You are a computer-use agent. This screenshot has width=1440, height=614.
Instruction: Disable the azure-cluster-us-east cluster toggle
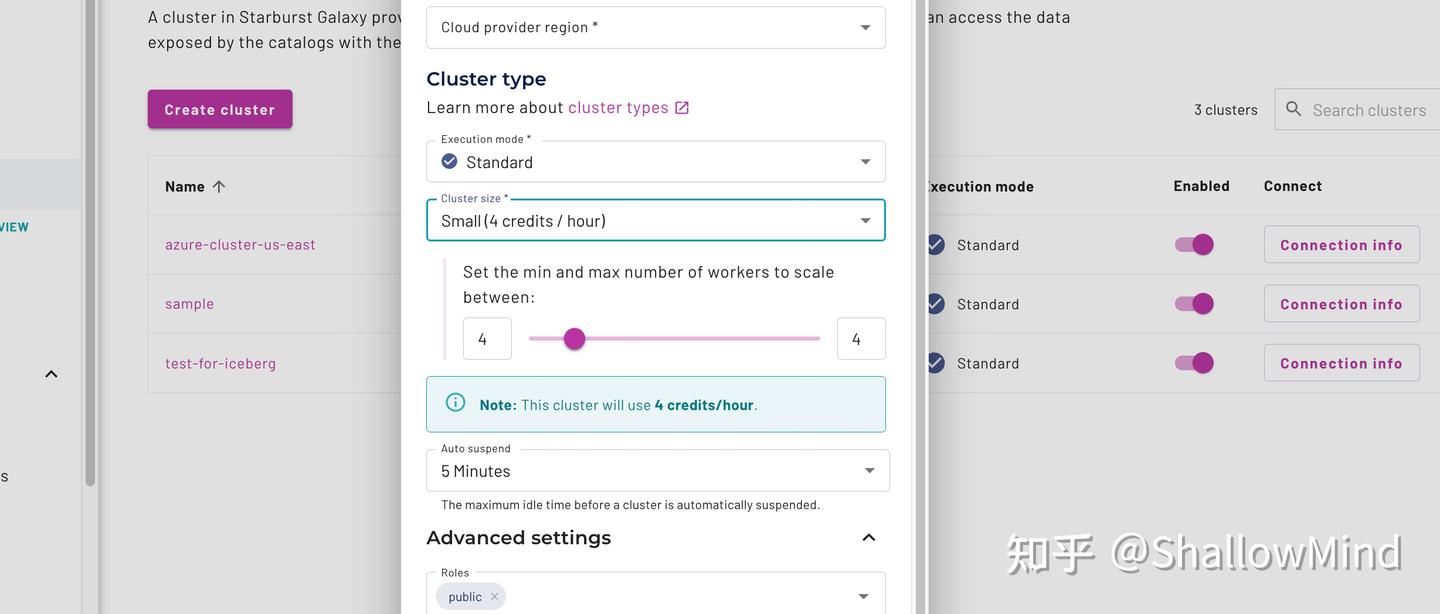pyautogui.click(x=1194, y=245)
